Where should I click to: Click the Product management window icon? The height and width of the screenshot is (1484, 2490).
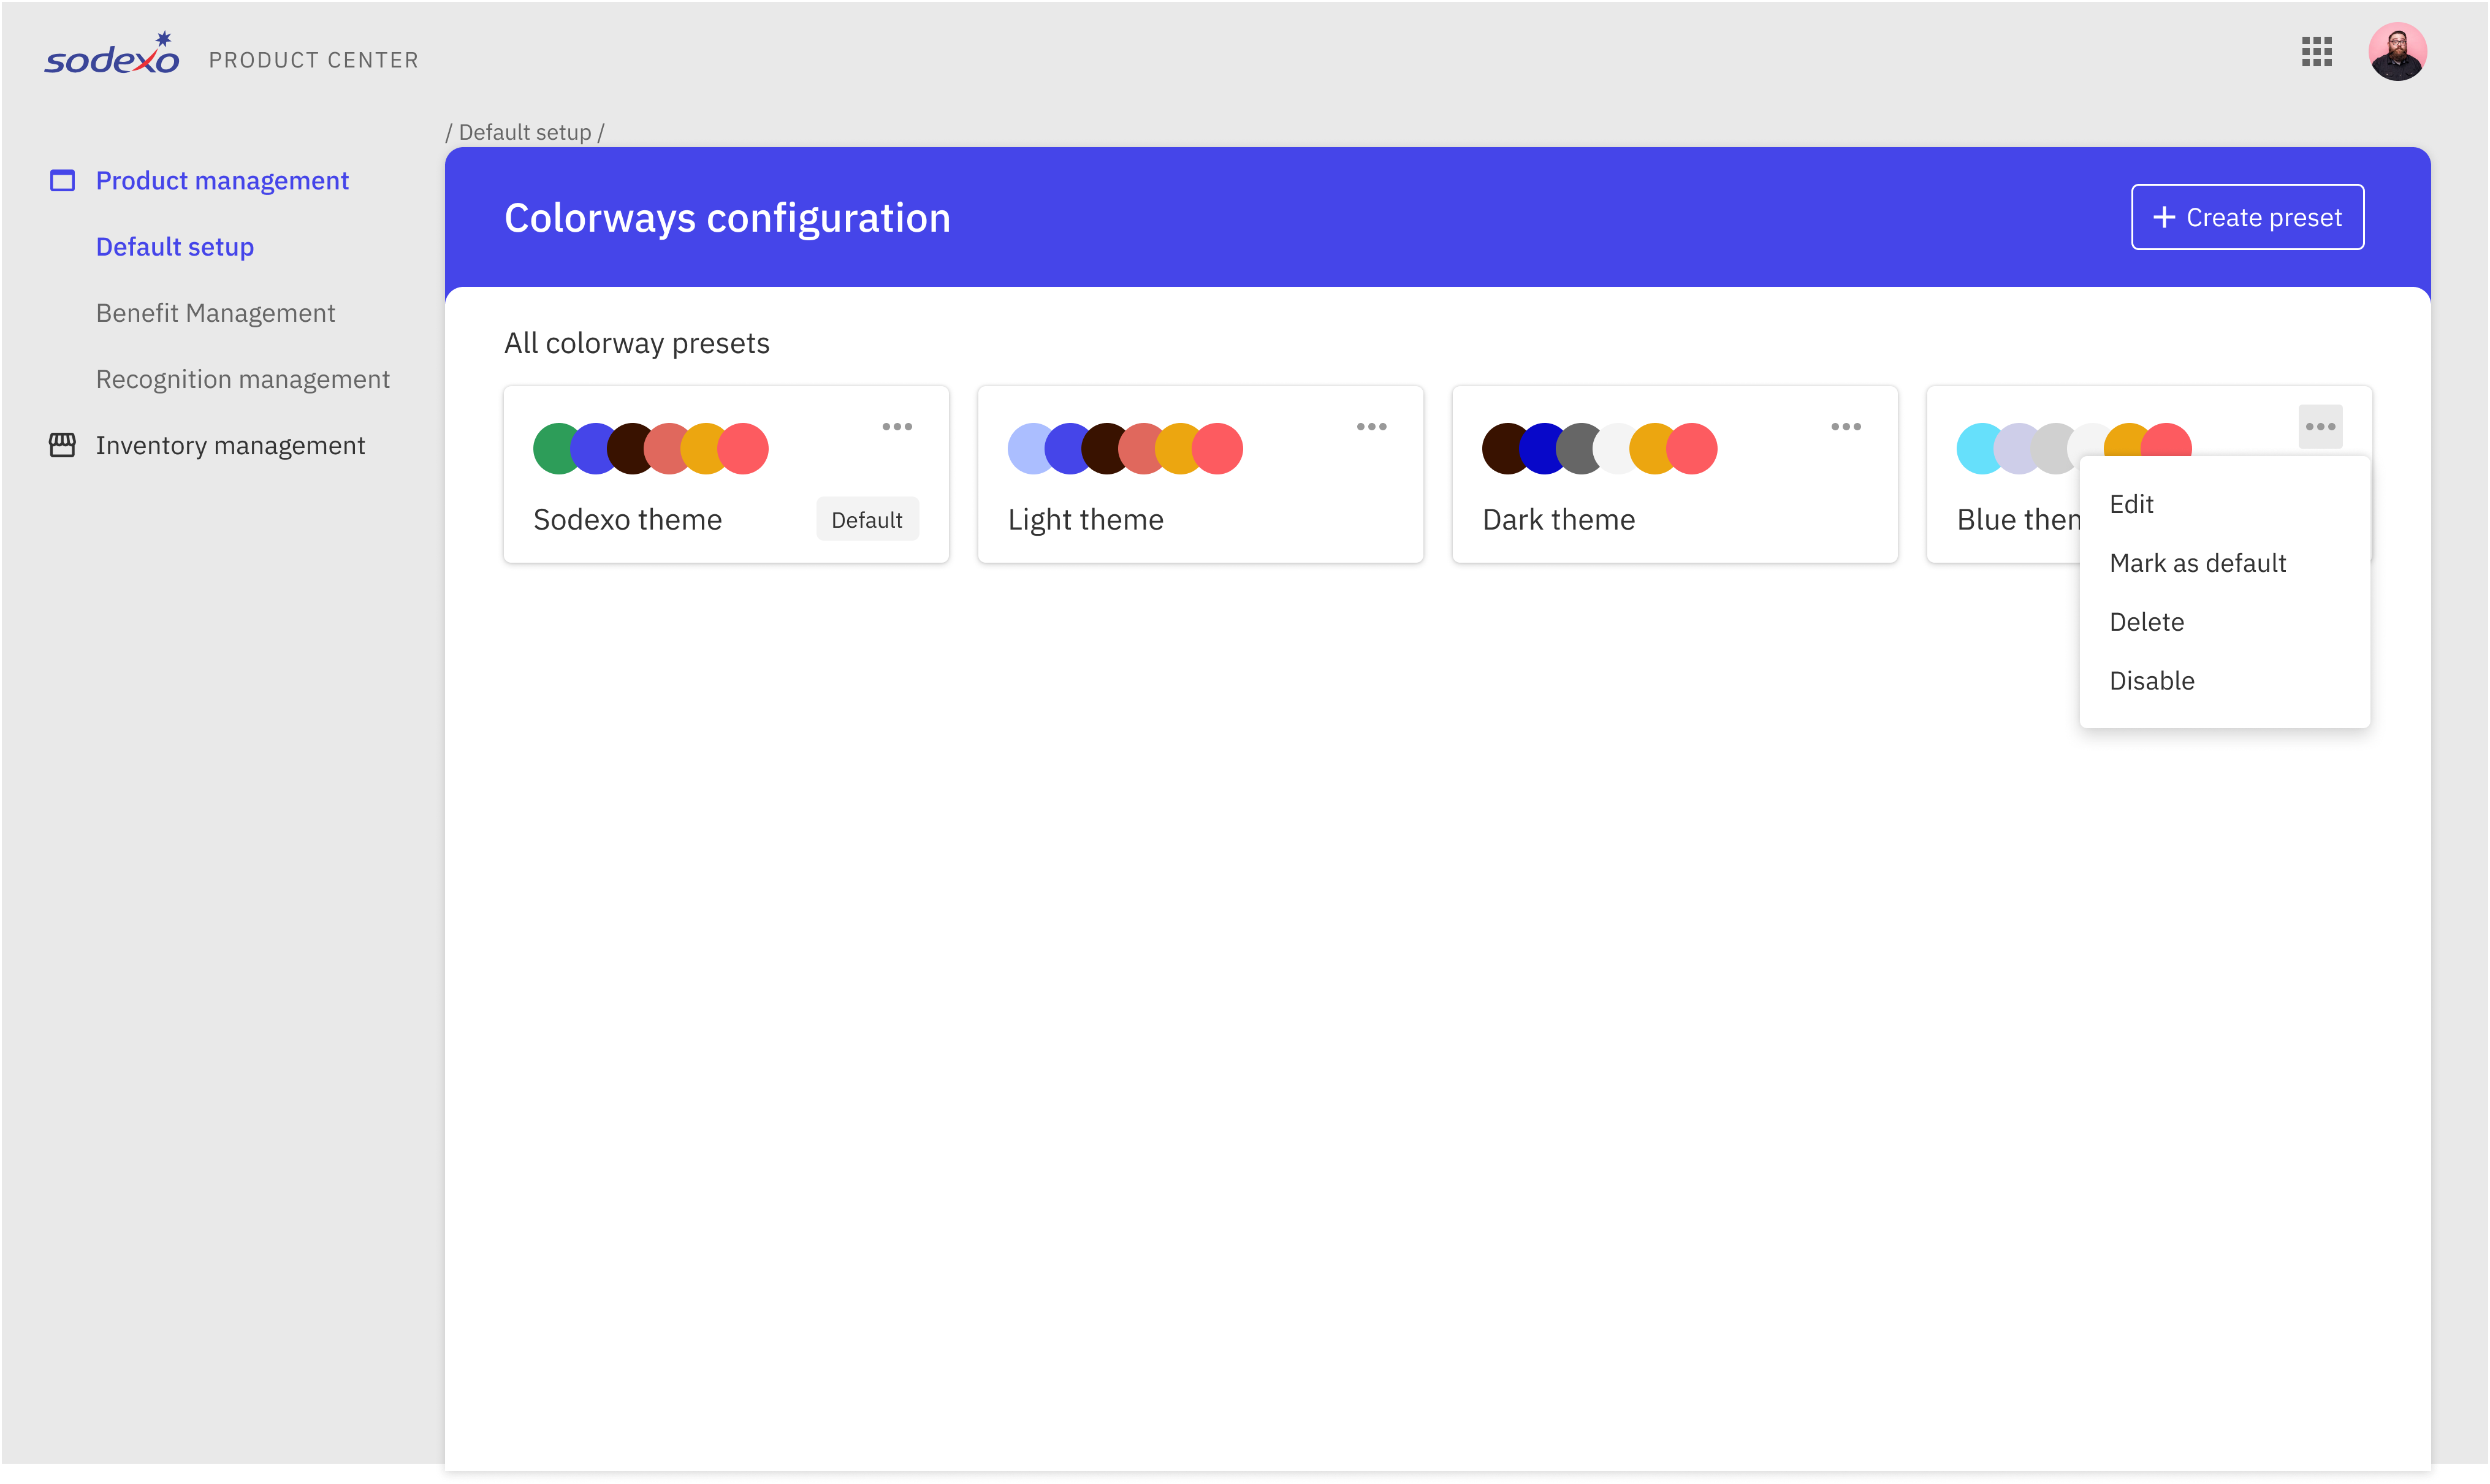coord(62,181)
